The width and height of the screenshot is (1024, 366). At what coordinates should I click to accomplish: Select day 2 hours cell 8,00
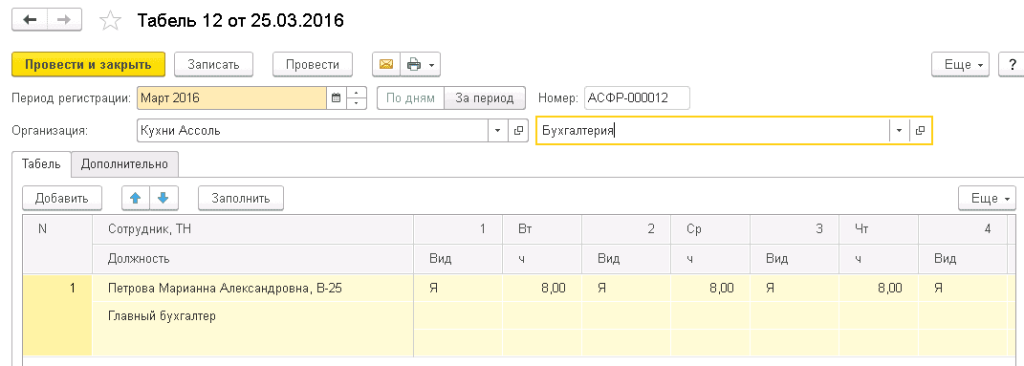click(711, 288)
